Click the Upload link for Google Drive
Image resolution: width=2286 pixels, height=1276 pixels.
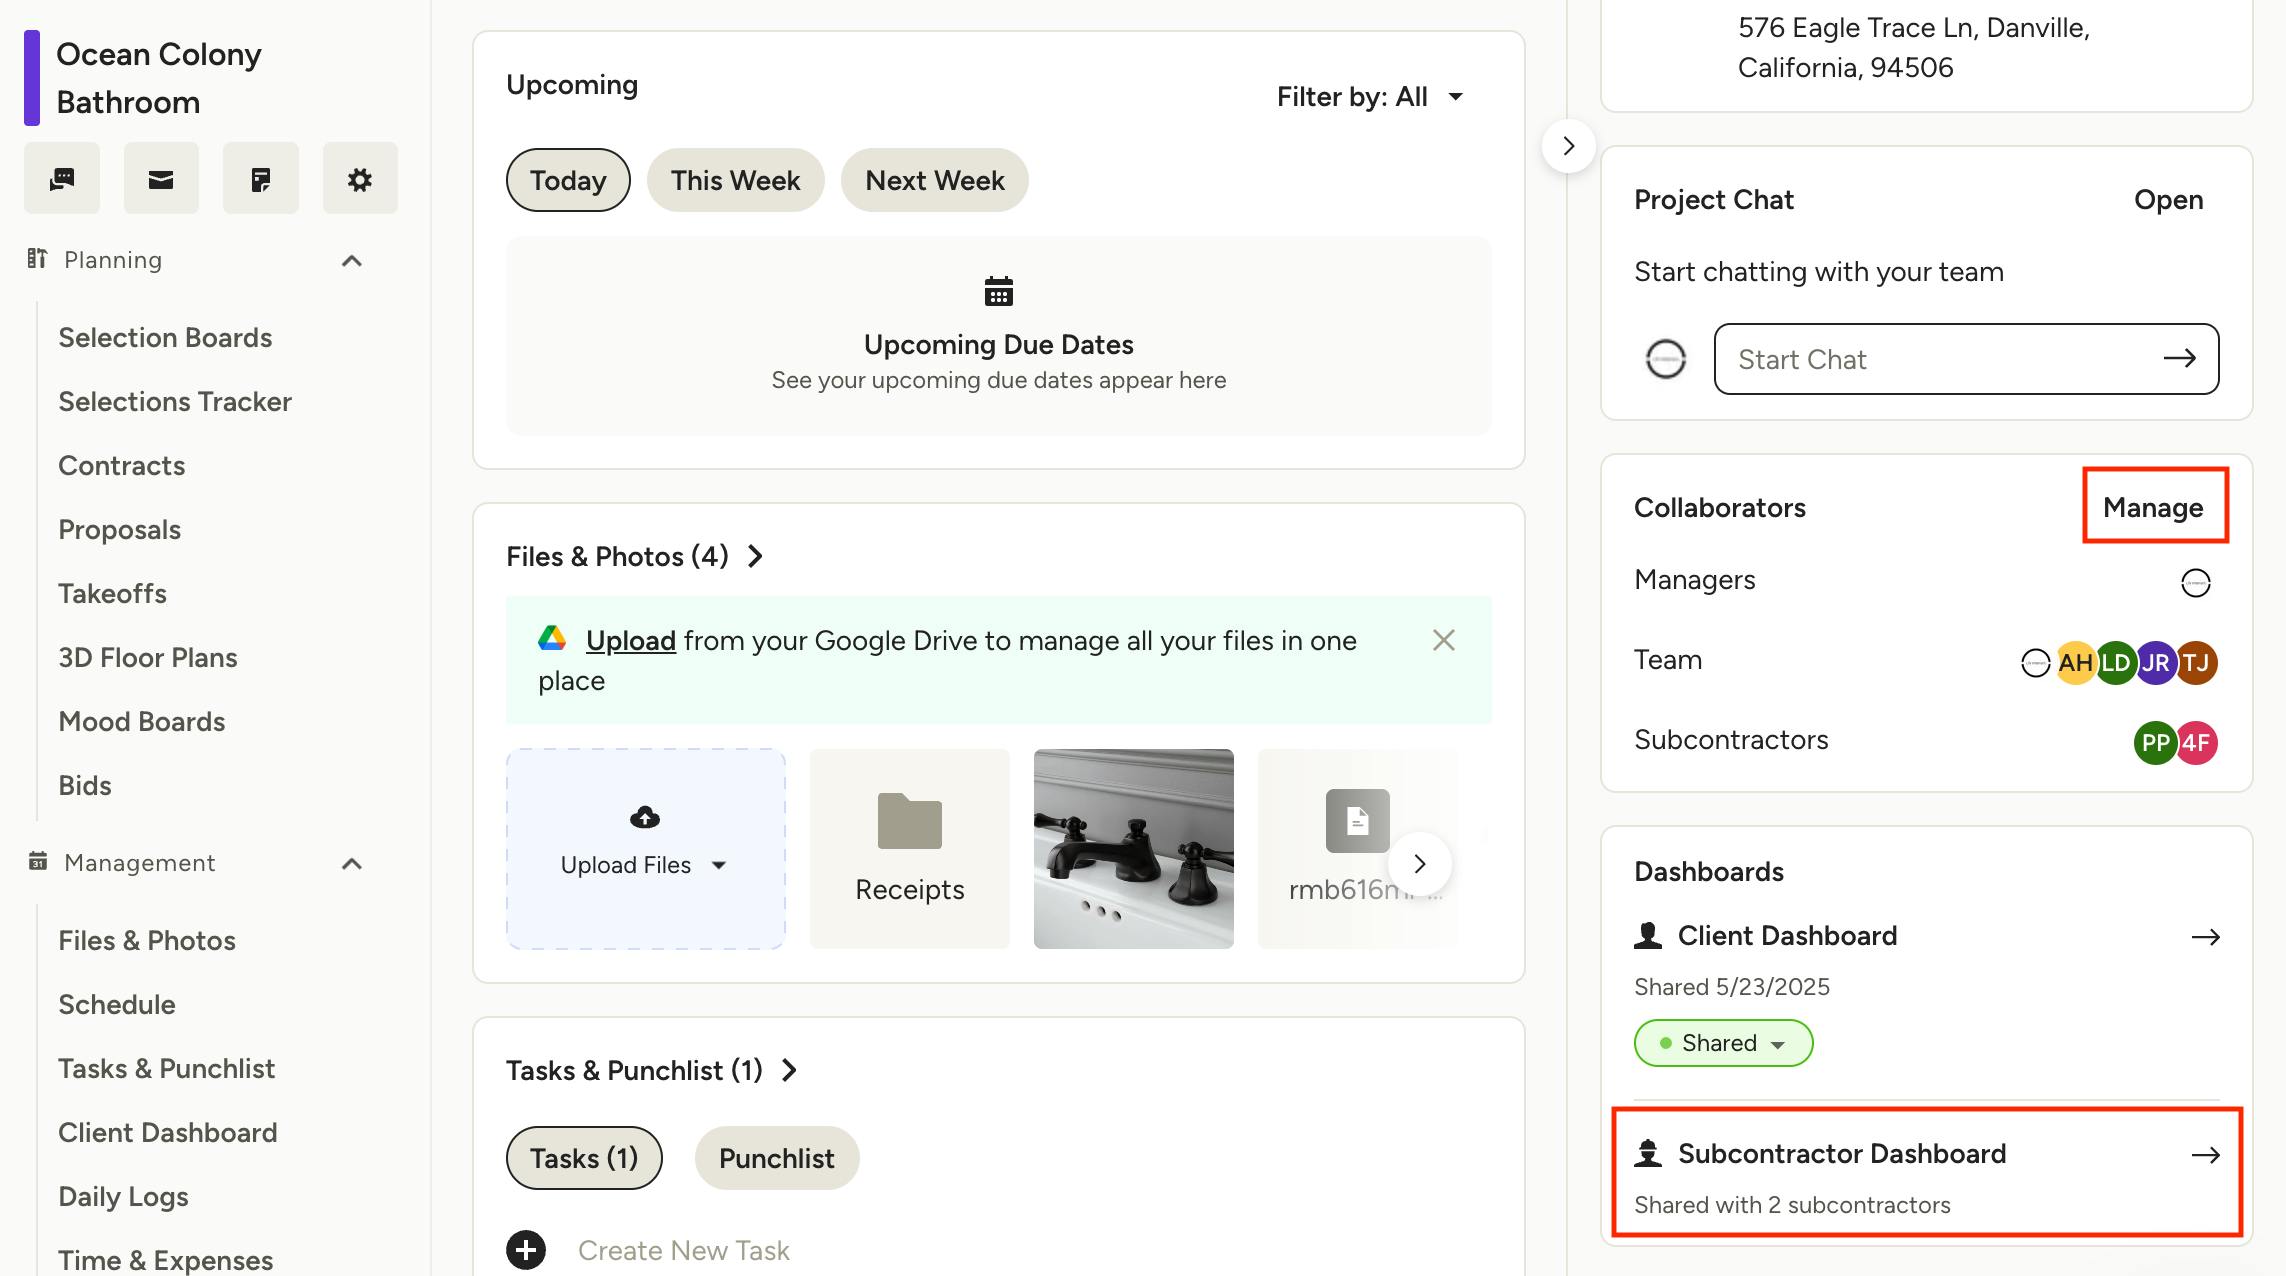(630, 640)
